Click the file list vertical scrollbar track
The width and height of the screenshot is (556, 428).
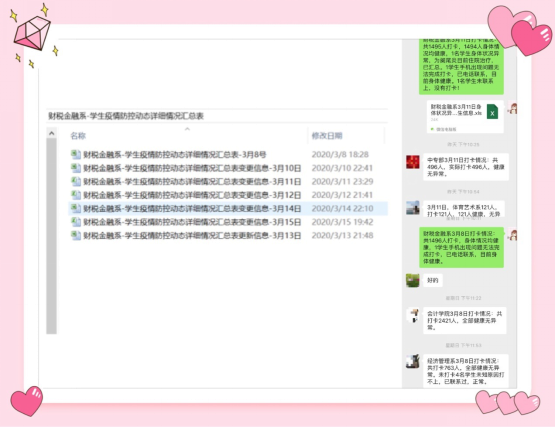pos(51,236)
